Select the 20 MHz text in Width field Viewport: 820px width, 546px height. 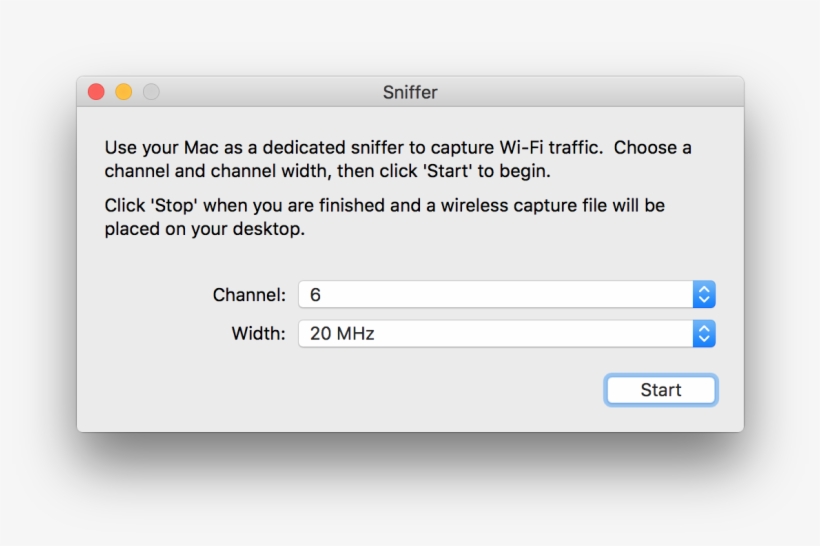click(342, 334)
